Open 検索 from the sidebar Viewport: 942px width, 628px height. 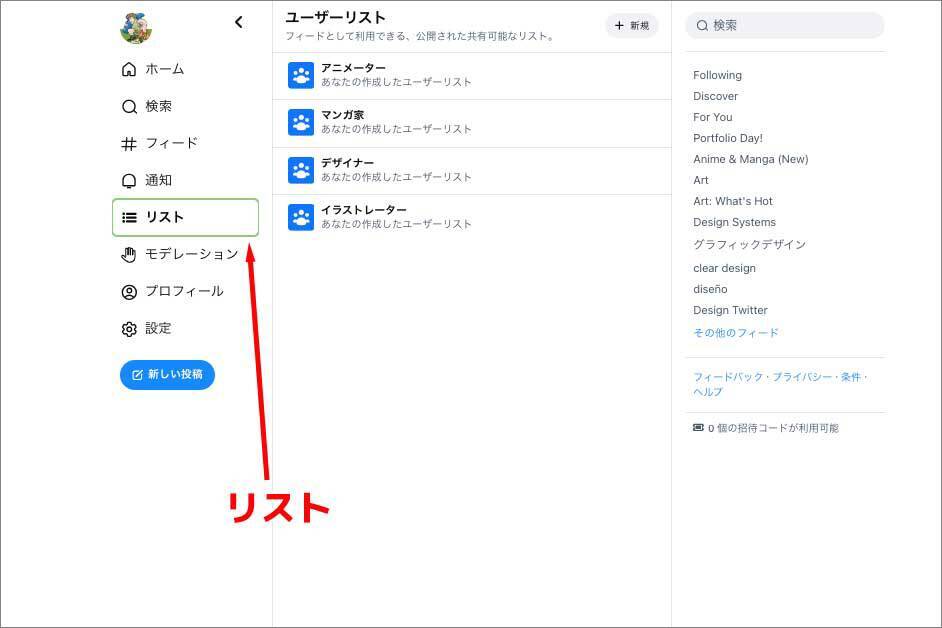158,106
